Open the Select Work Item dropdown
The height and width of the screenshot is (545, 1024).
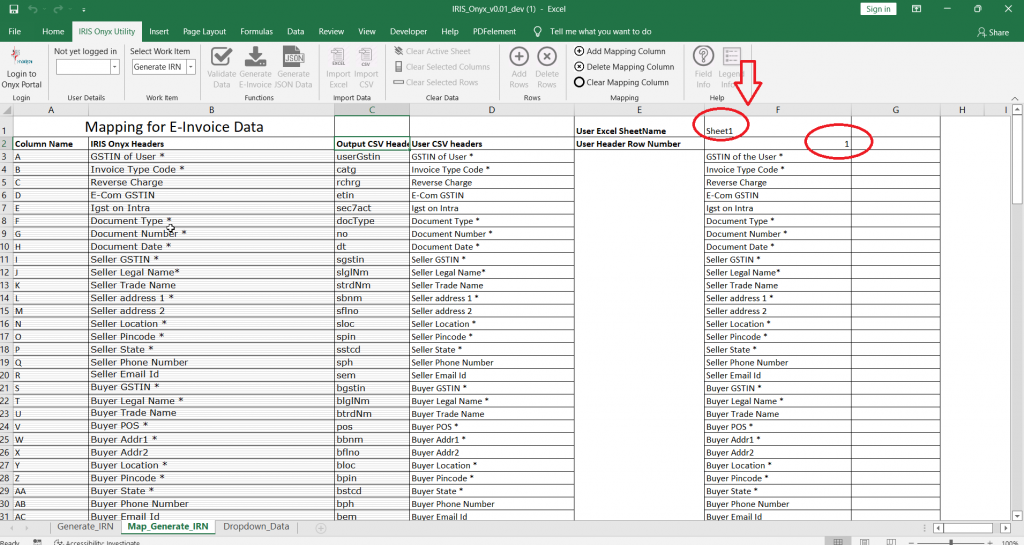point(191,67)
